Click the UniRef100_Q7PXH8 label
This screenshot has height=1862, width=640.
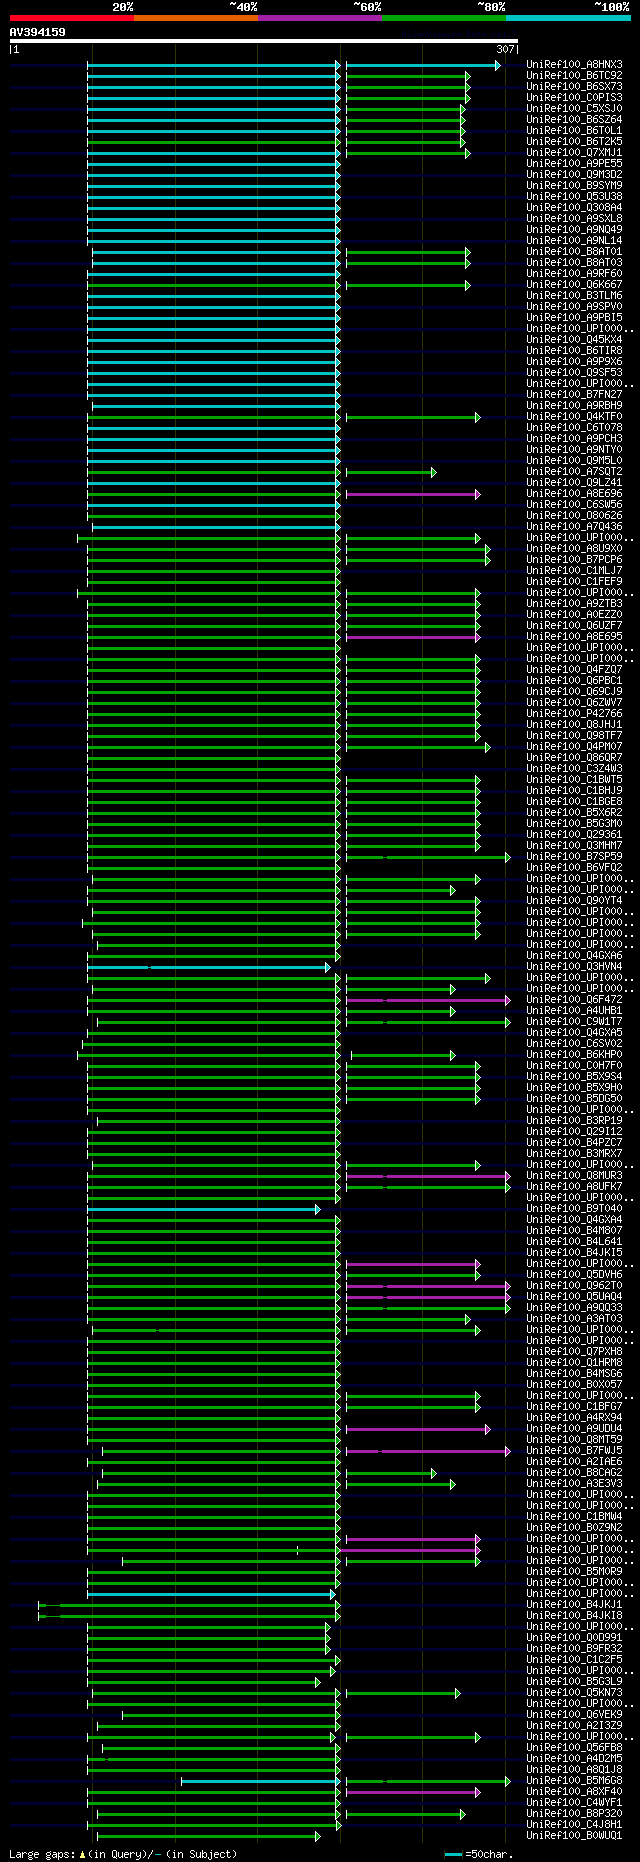pyautogui.click(x=574, y=1352)
